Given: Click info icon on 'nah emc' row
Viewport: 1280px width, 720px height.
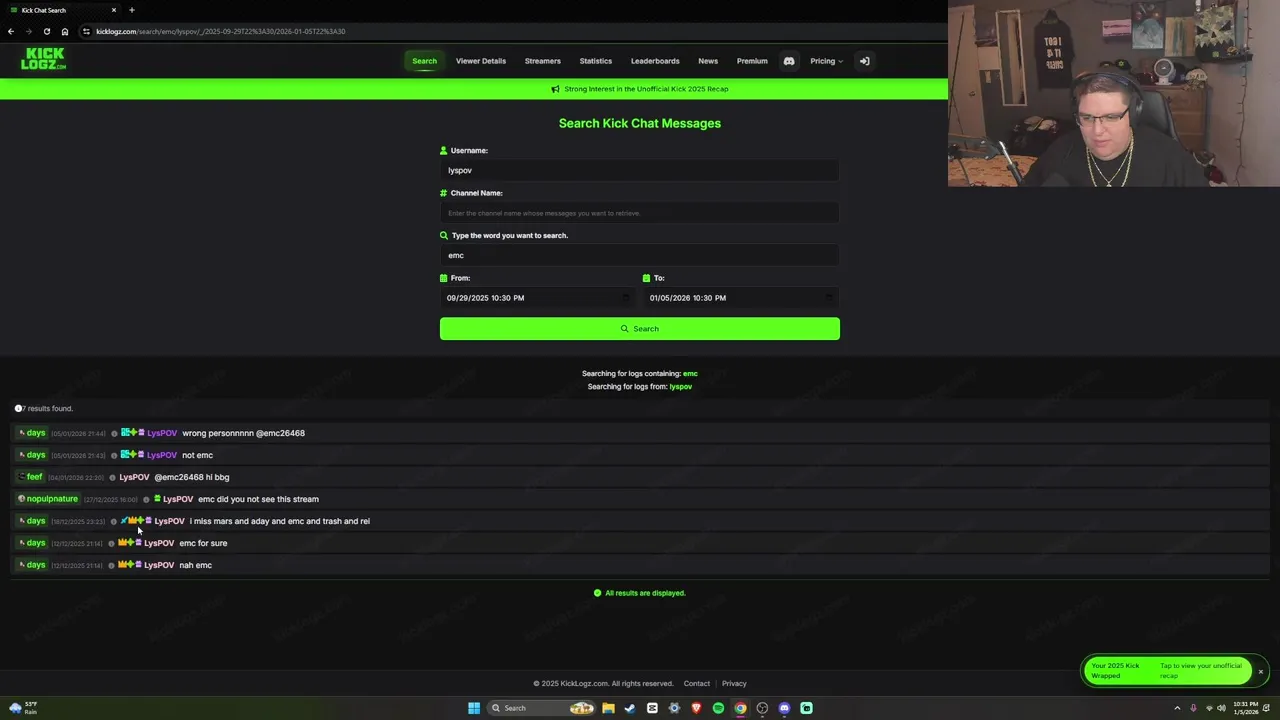Looking at the screenshot, I should coord(111,565).
